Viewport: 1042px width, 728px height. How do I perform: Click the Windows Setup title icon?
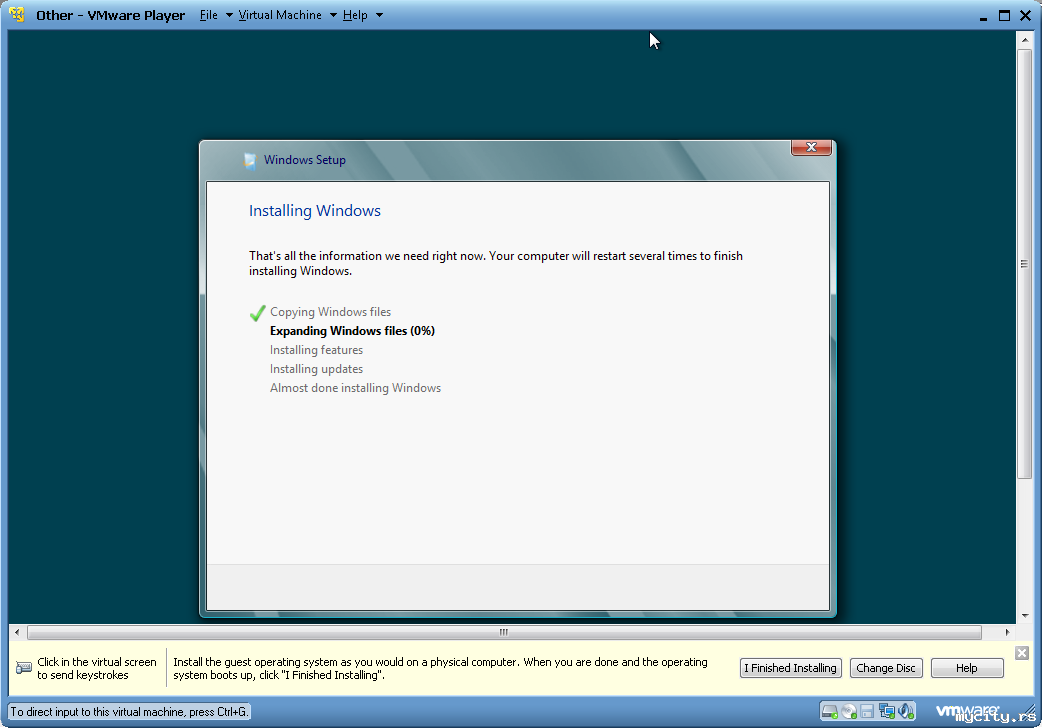[250, 161]
